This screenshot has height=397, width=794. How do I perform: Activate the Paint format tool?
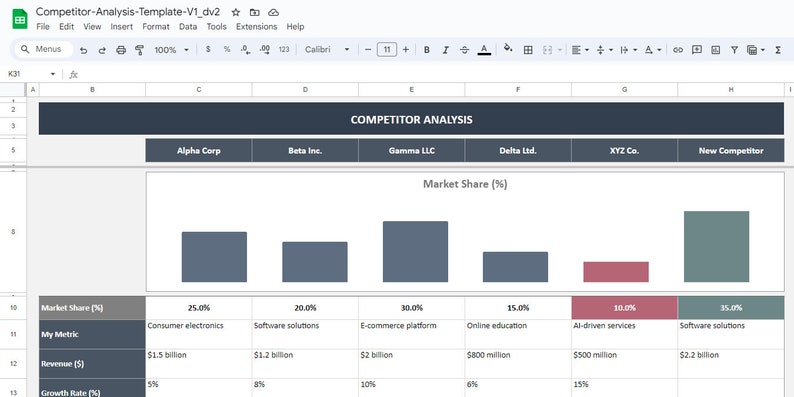pos(139,50)
